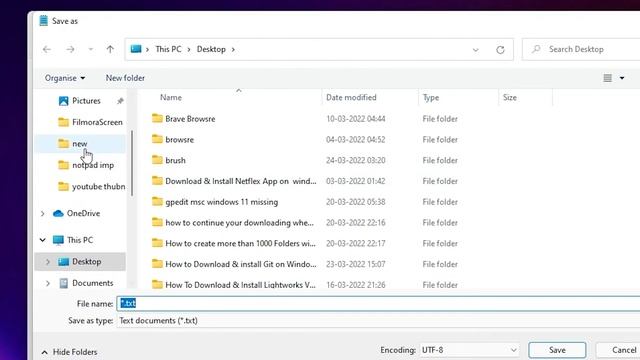Expand the OneDrive tree node
The width and height of the screenshot is (640, 360).
coord(42,213)
